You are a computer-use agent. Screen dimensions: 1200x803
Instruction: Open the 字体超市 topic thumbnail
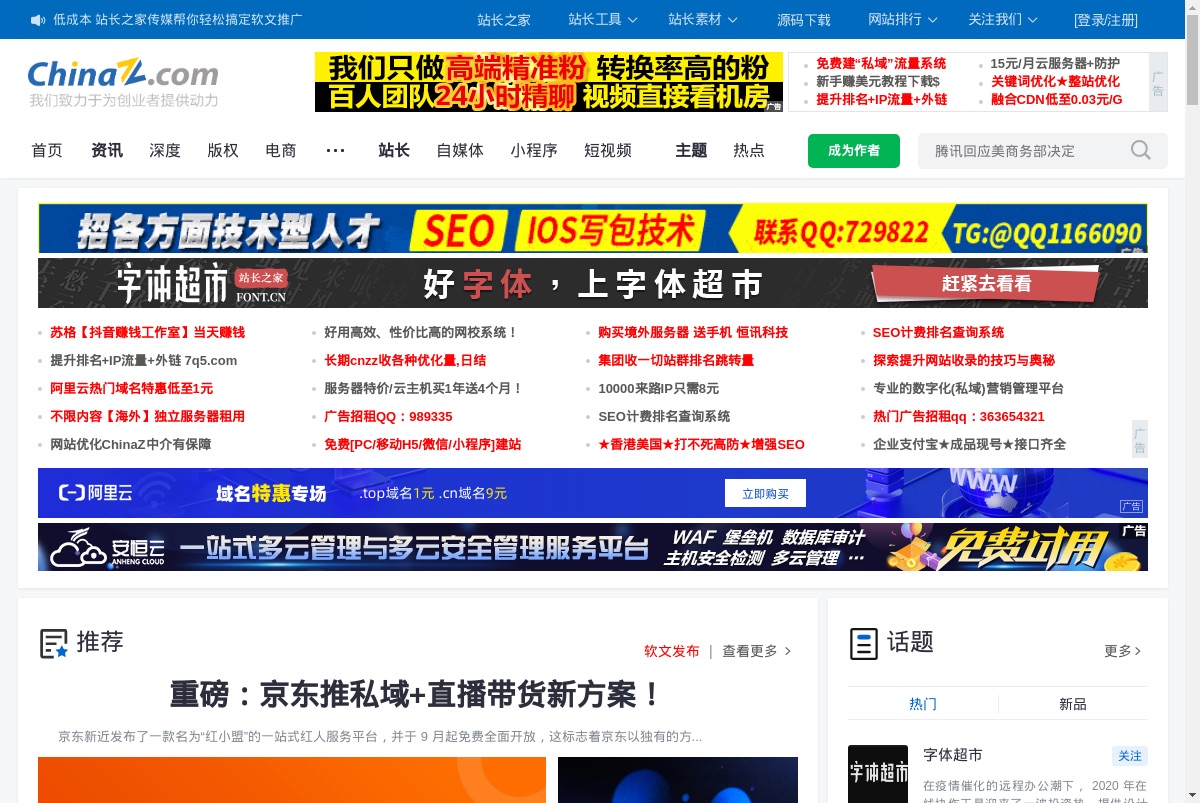878,773
